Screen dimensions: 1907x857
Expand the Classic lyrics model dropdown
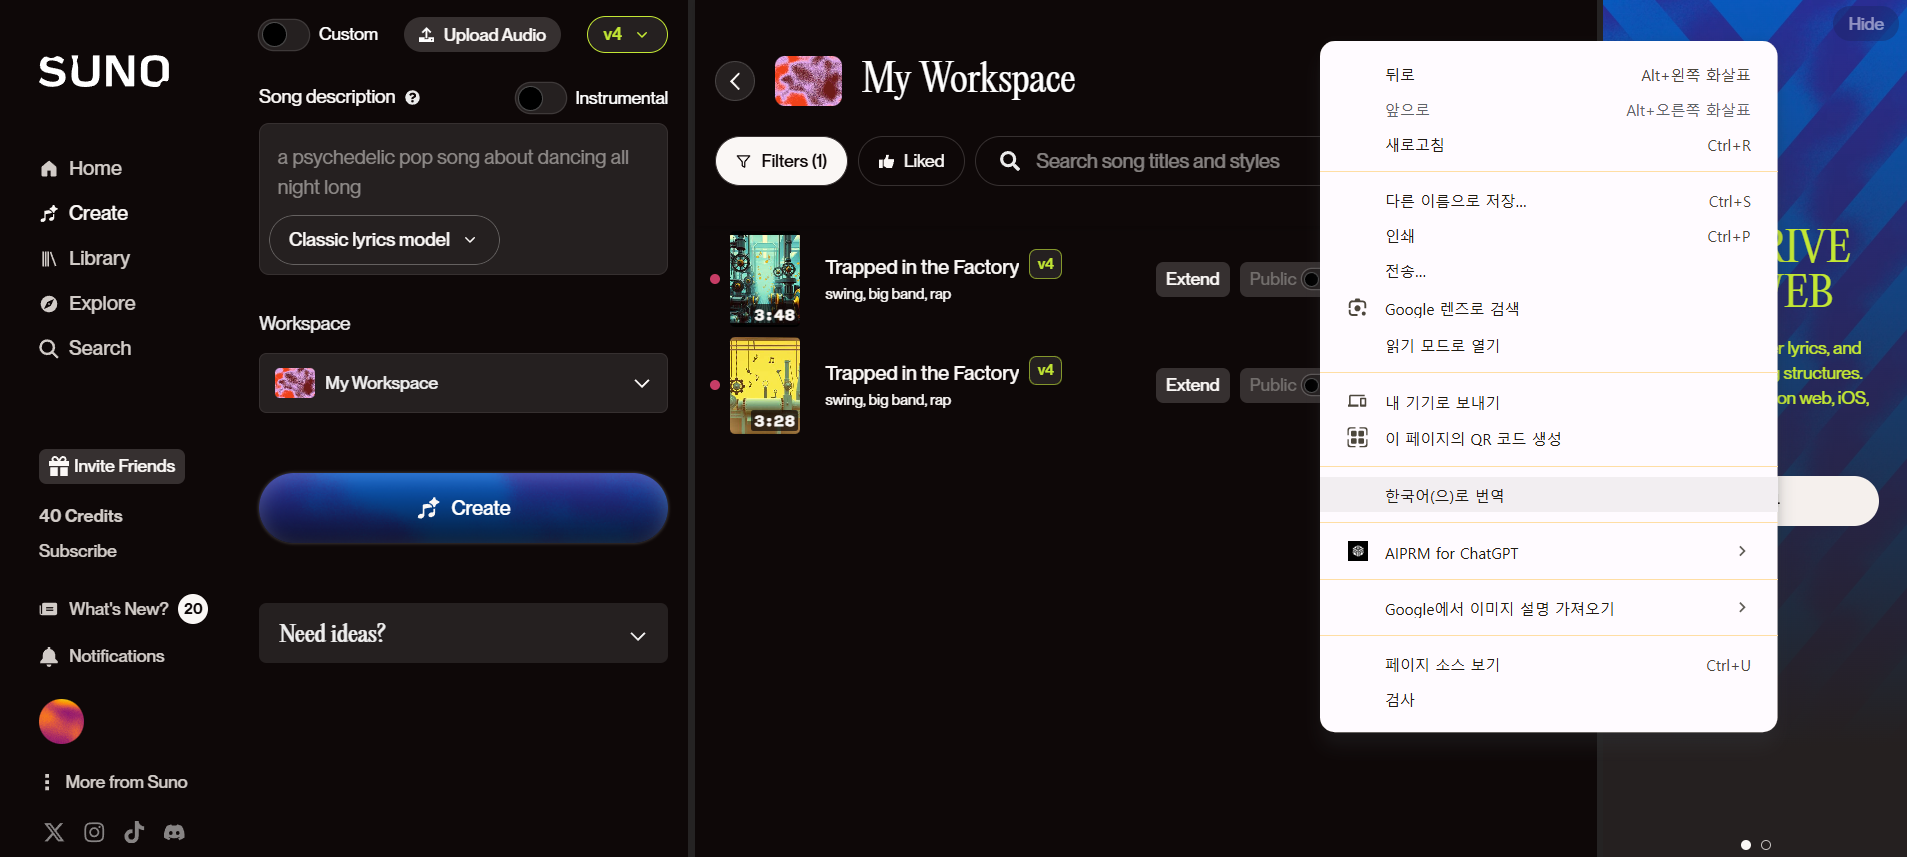click(383, 240)
